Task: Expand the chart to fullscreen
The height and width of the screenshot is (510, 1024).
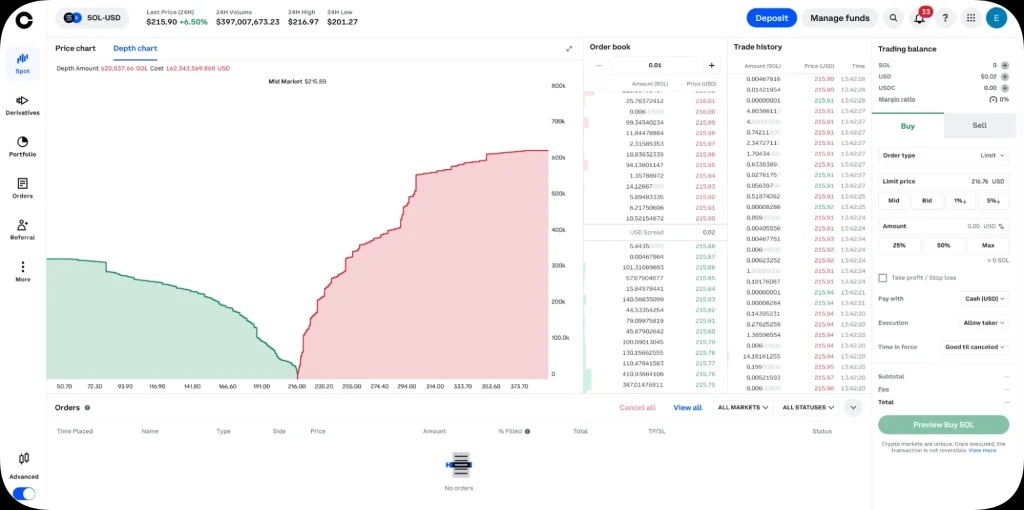Action: pyautogui.click(x=569, y=48)
